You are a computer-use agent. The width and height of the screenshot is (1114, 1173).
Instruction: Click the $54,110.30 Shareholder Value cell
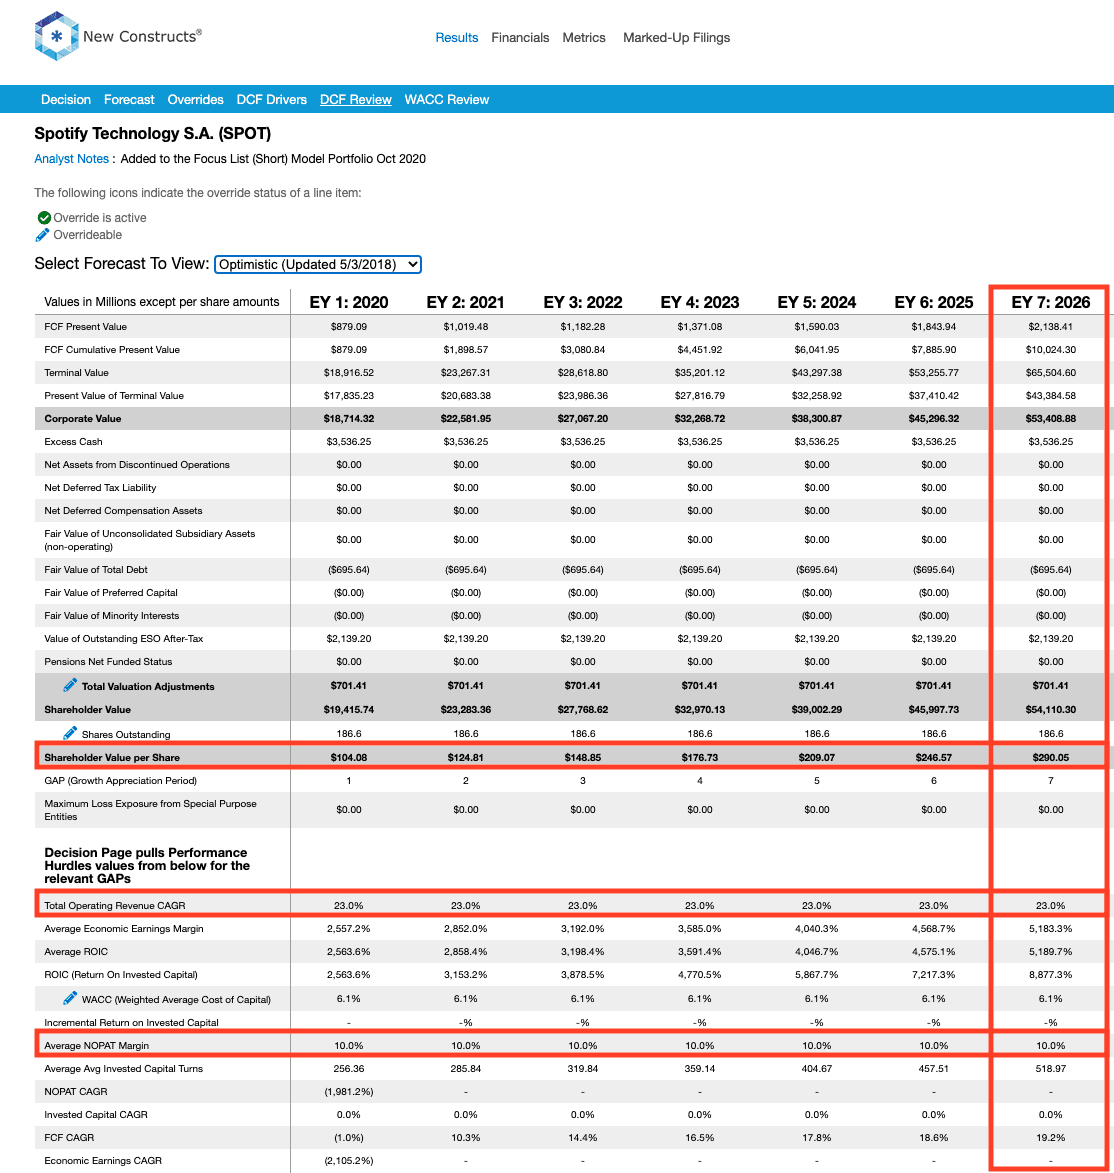(x=1050, y=709)
